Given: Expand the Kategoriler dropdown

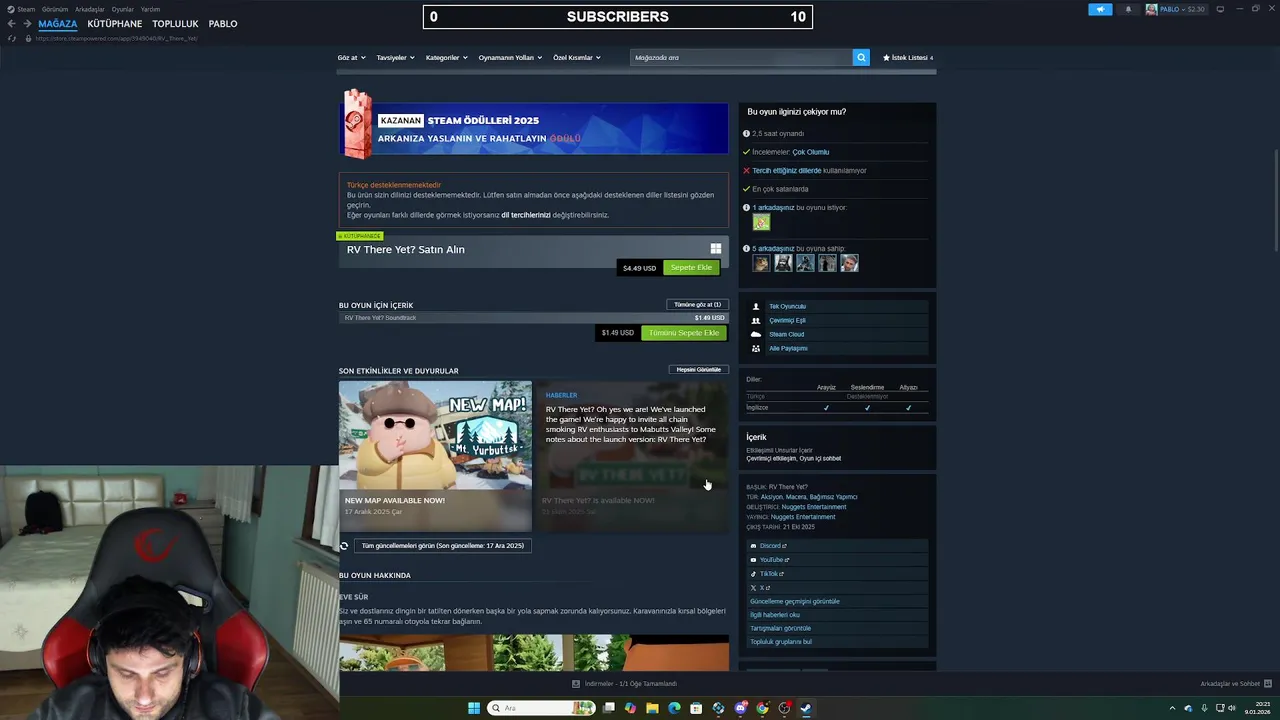Looking at the screenshot, I should (x=446, y=58).
